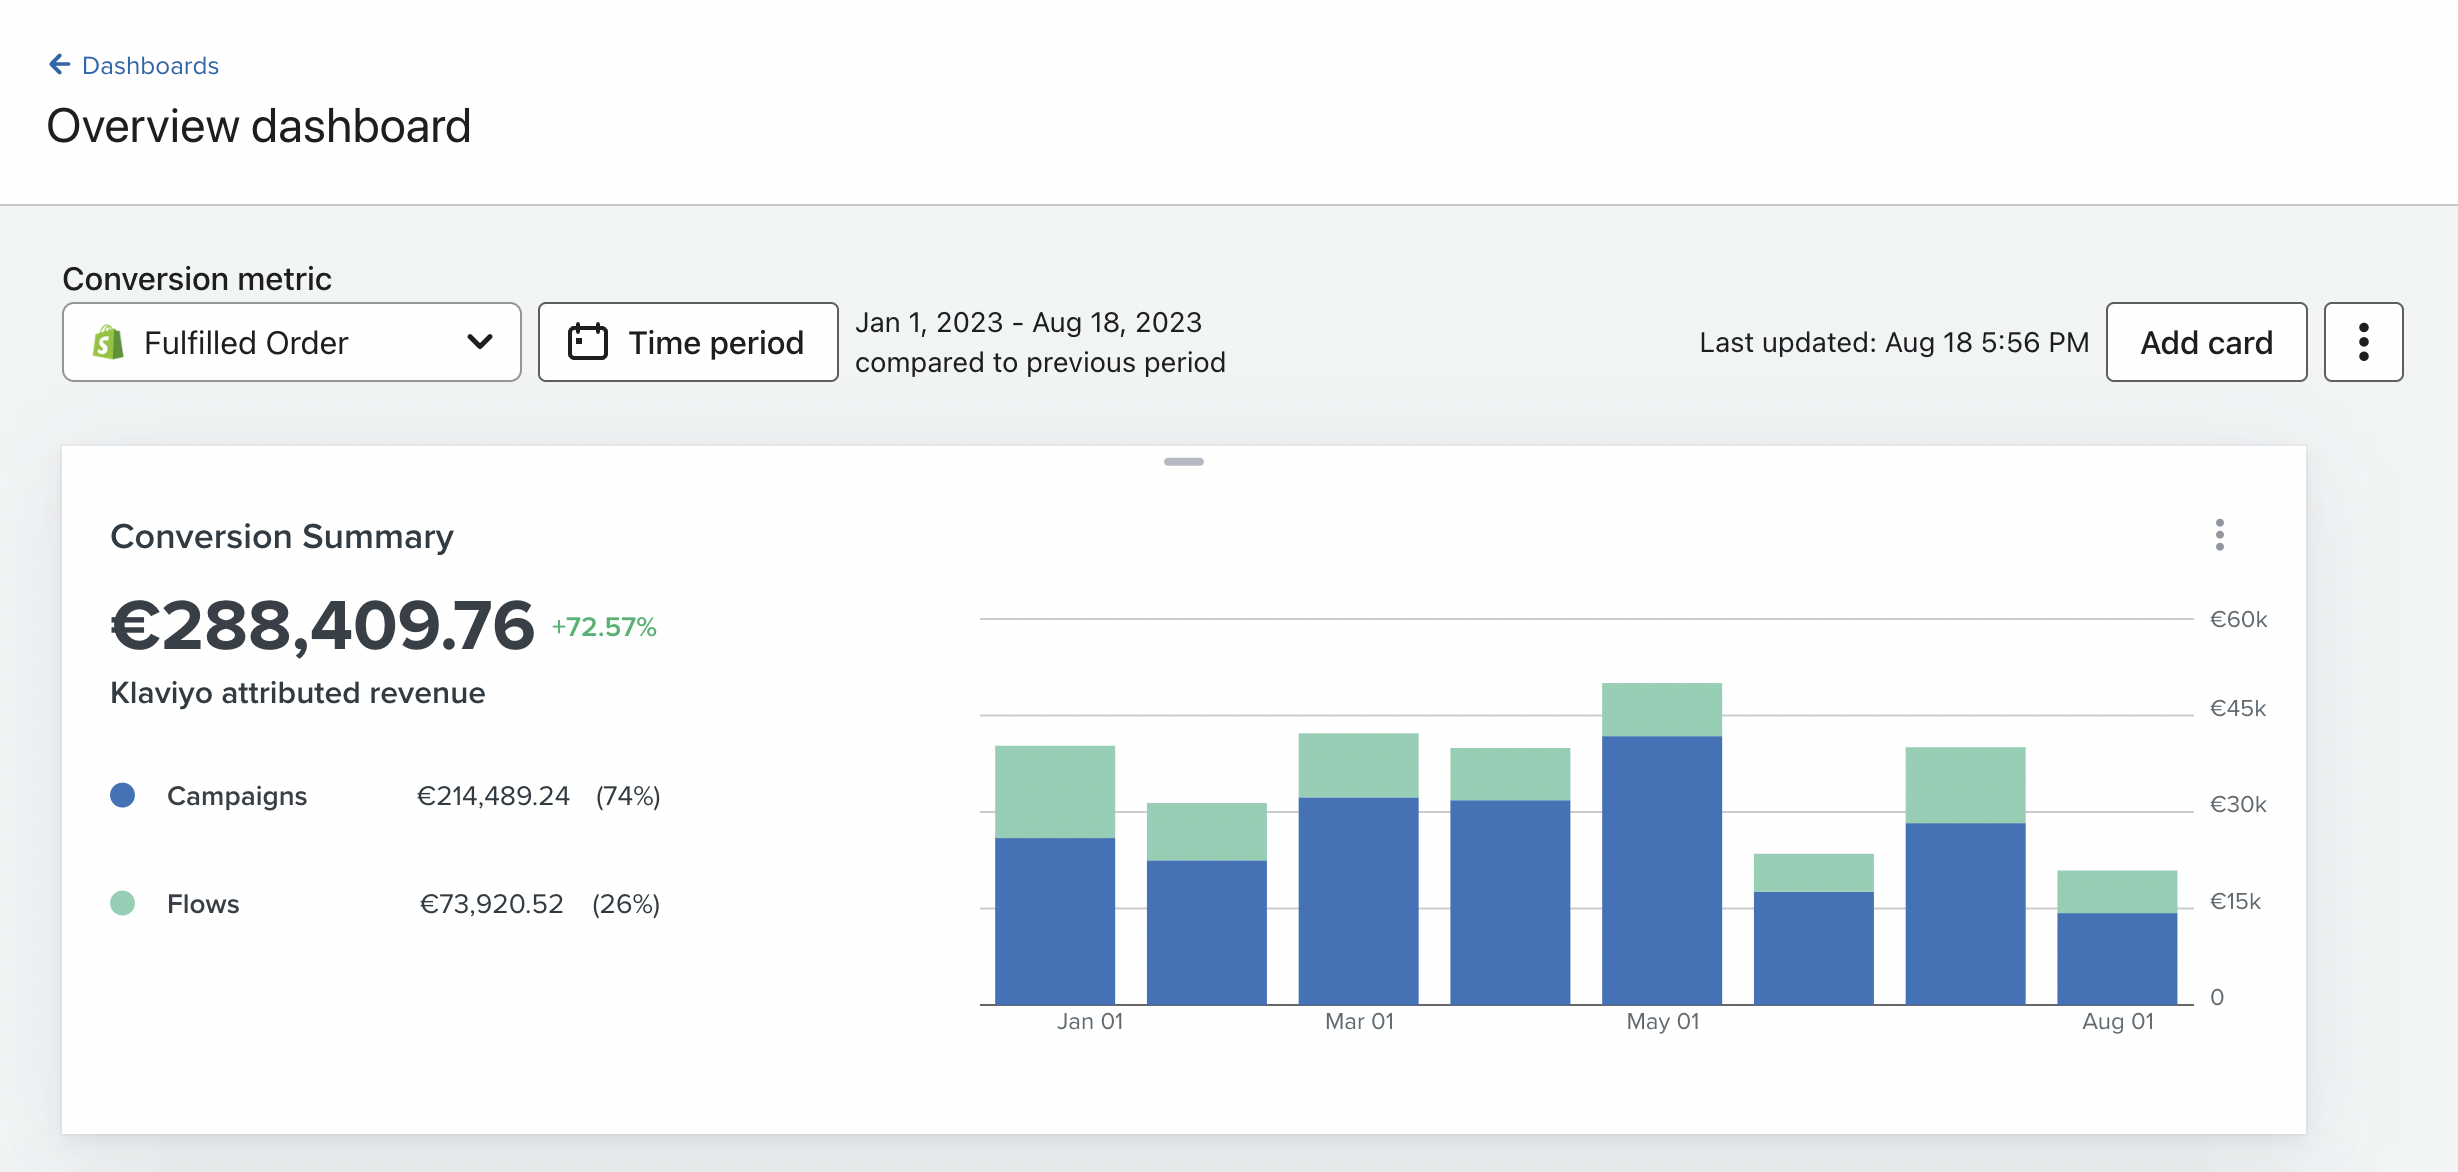
Task: Click the +72.57% change indicator
Action: click(604, 627)
